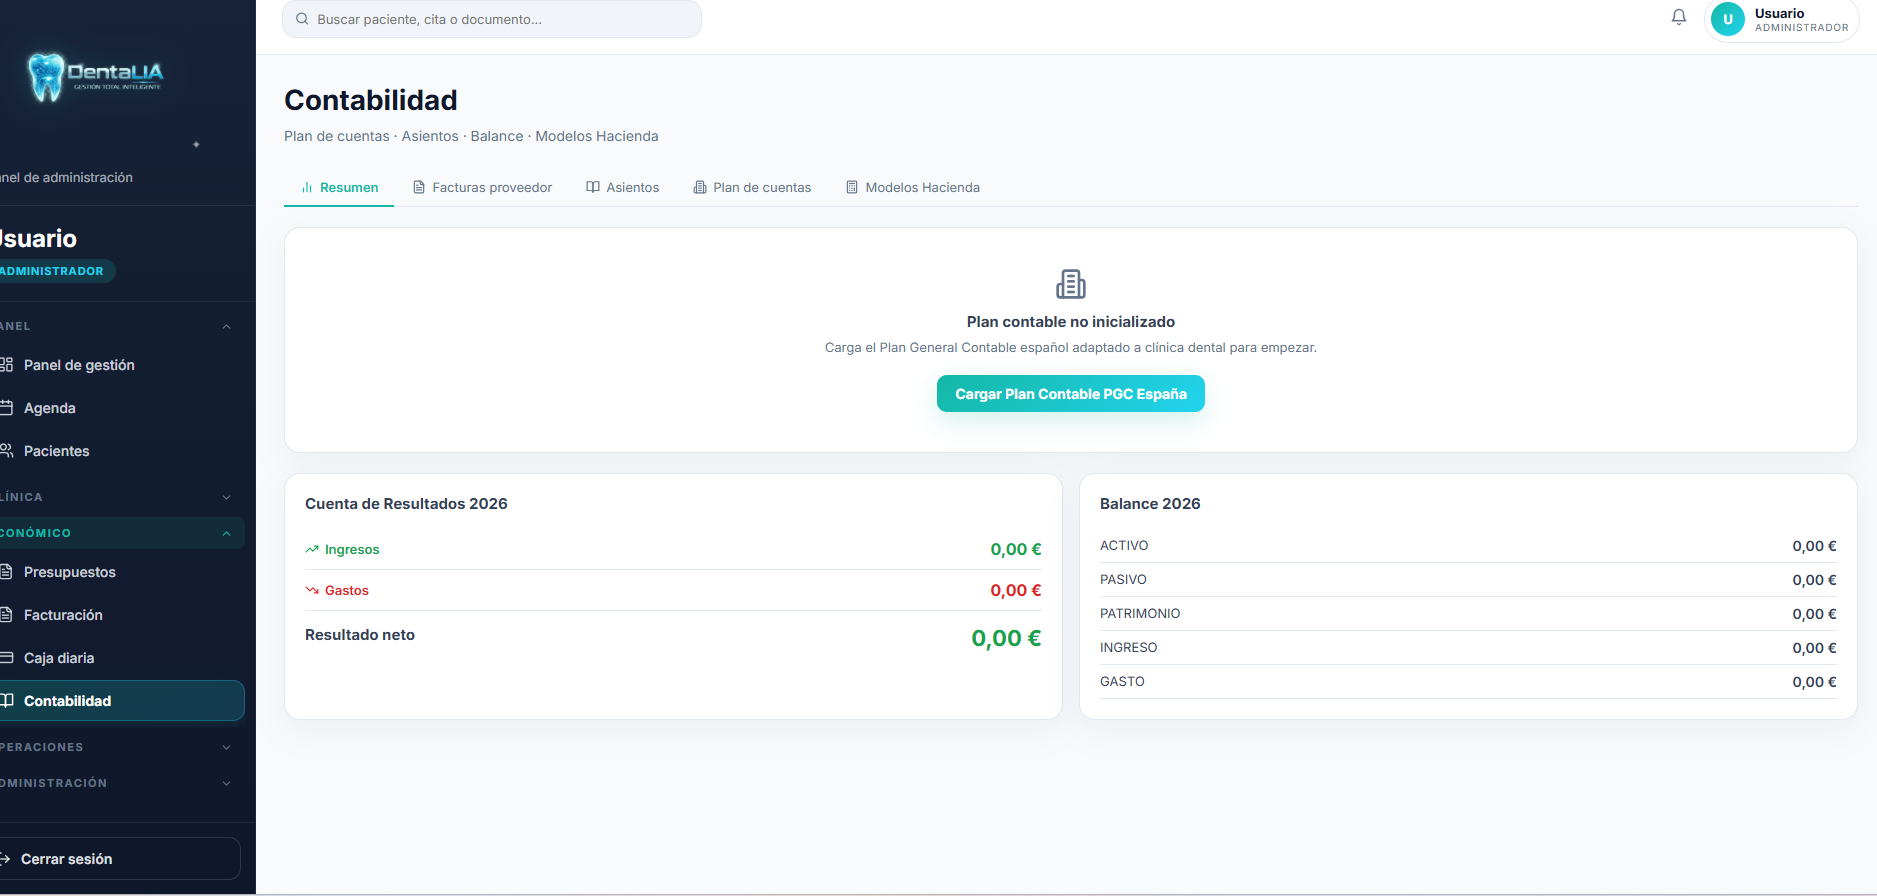Collapse the Económico sidebar section

tap(226, 533)
